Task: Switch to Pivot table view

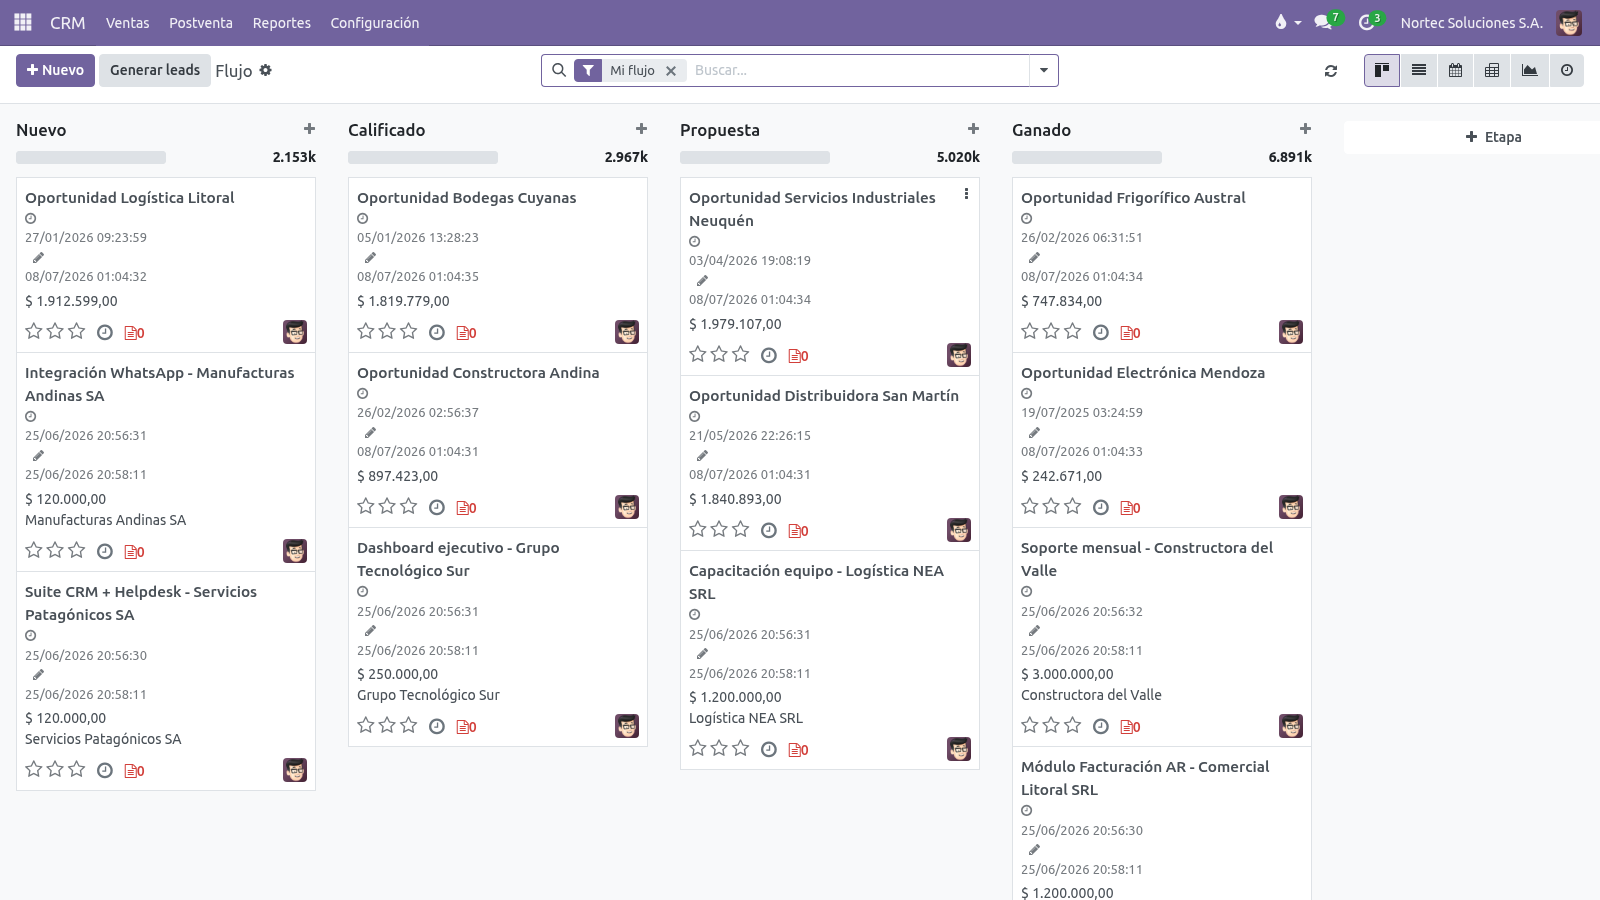Action: [1493, 70]
